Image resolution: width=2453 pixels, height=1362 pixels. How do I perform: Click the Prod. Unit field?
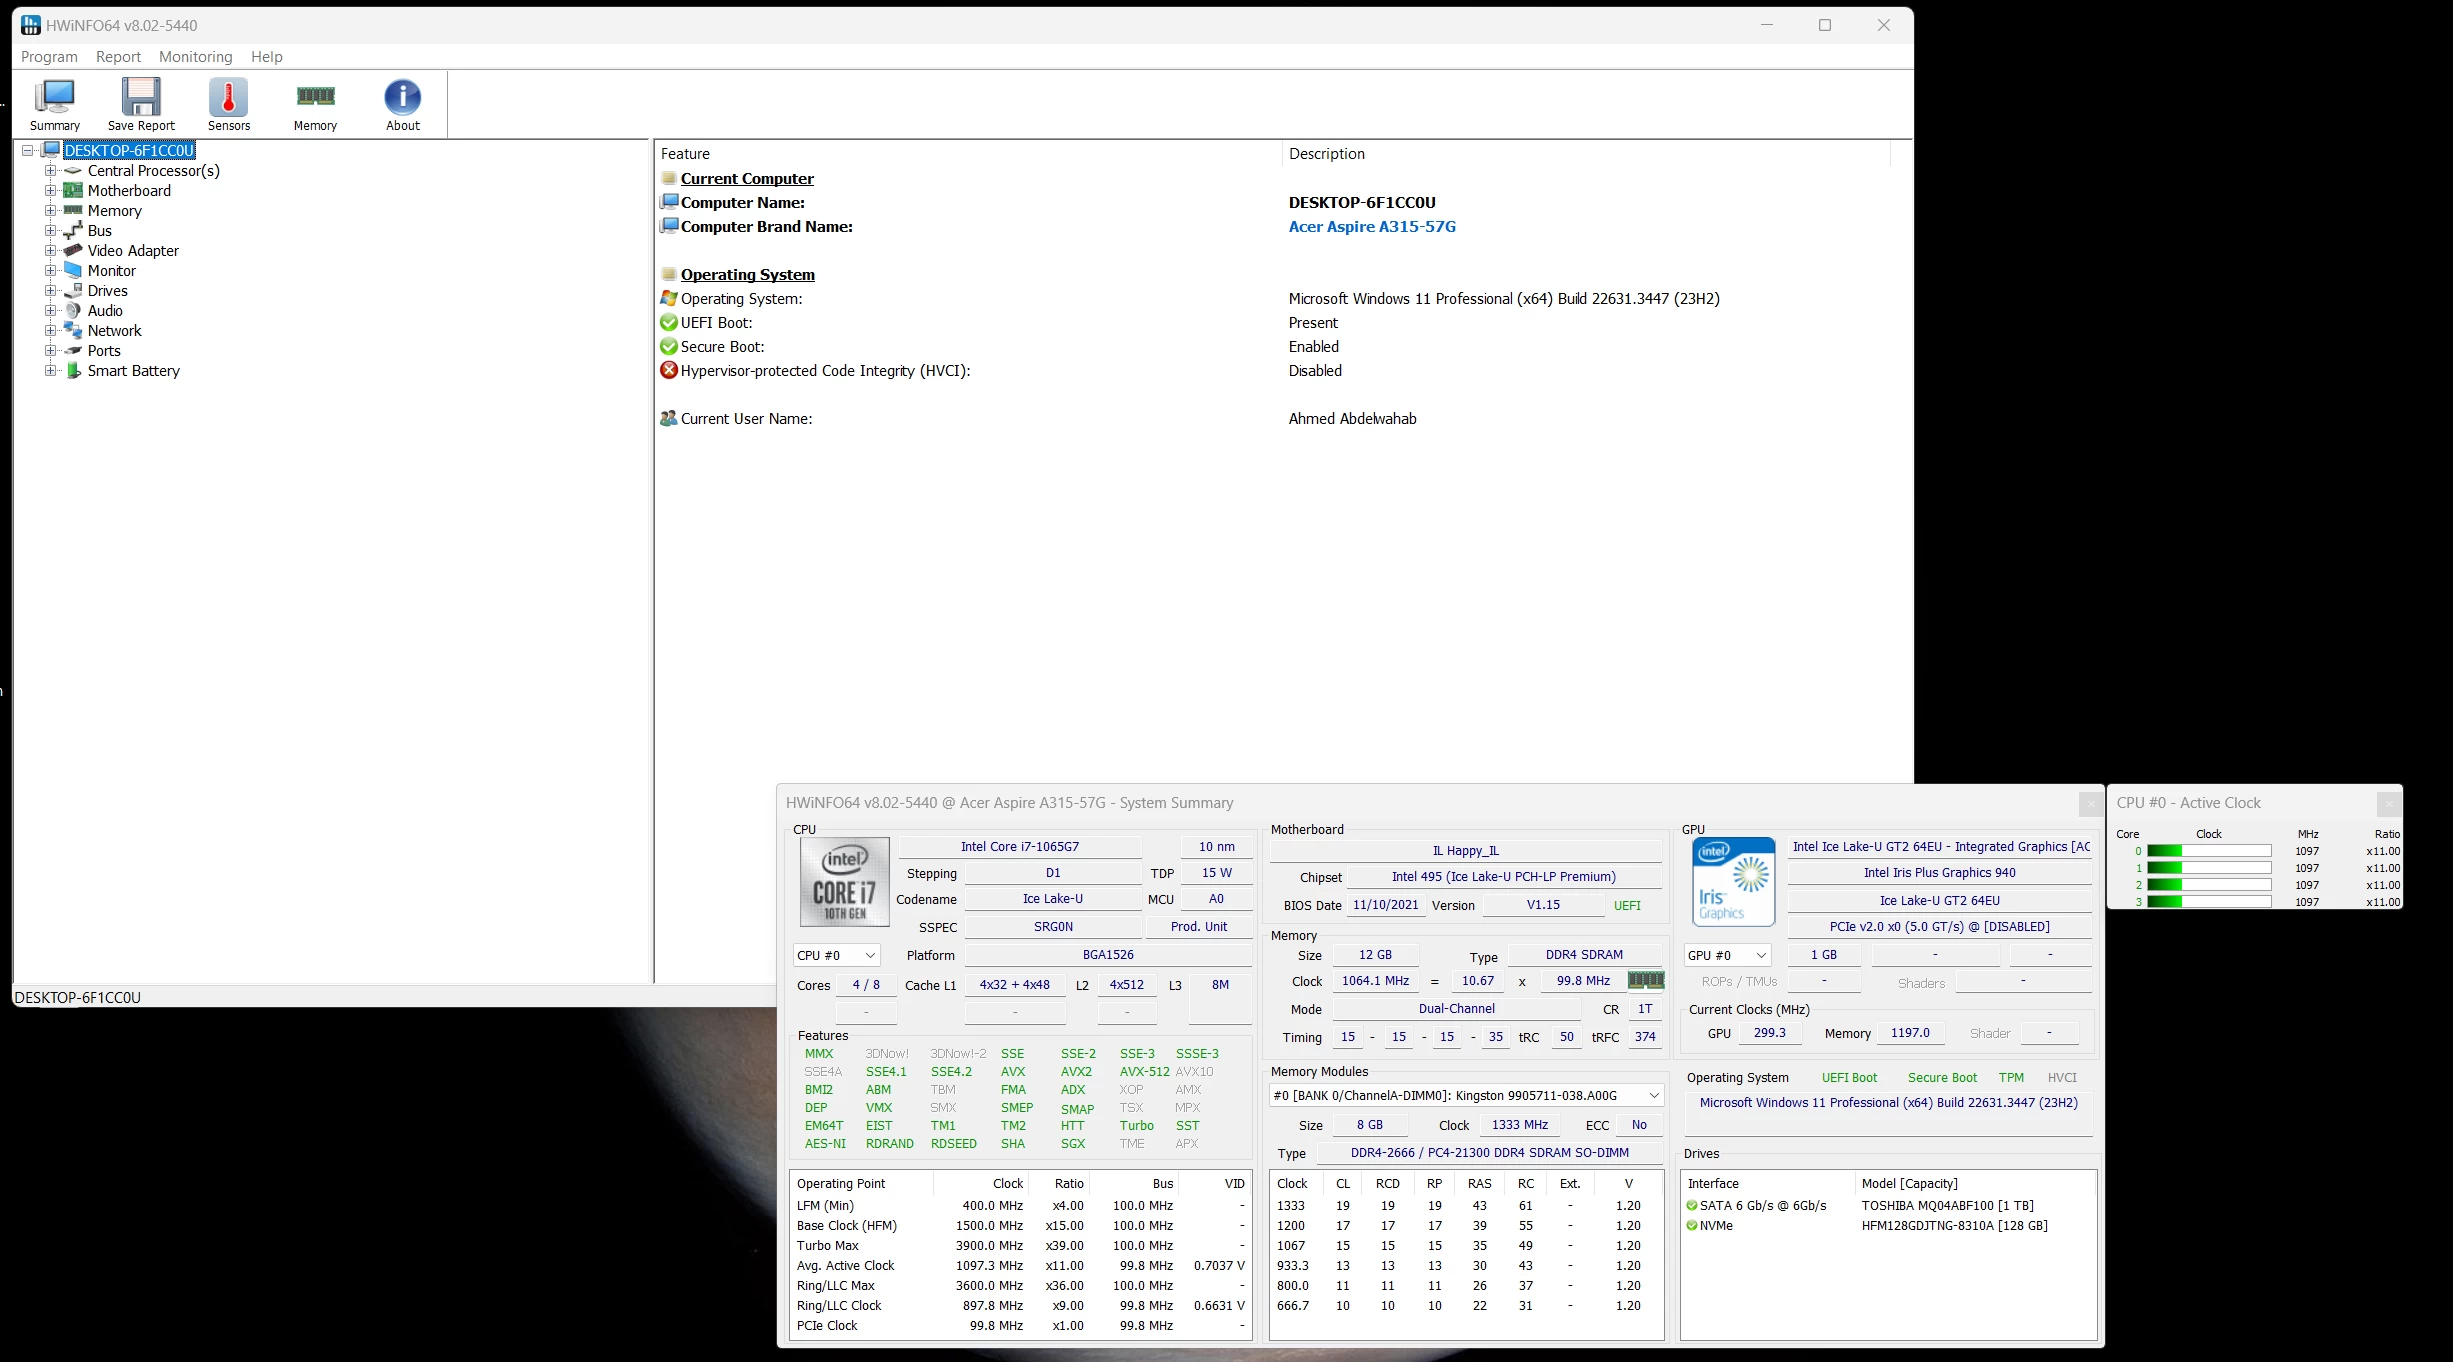(1199, 927)
